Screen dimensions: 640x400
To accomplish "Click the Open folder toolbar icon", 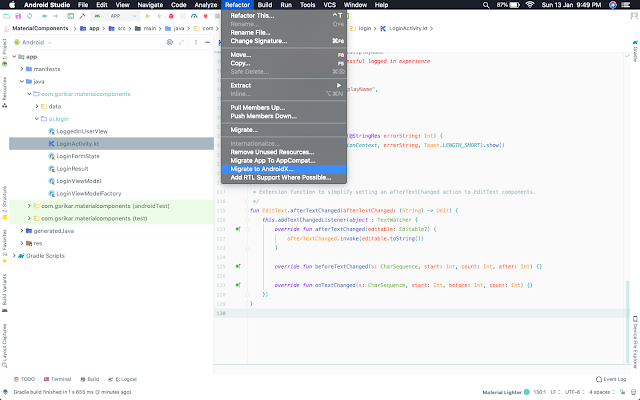I will pos(7,16).
